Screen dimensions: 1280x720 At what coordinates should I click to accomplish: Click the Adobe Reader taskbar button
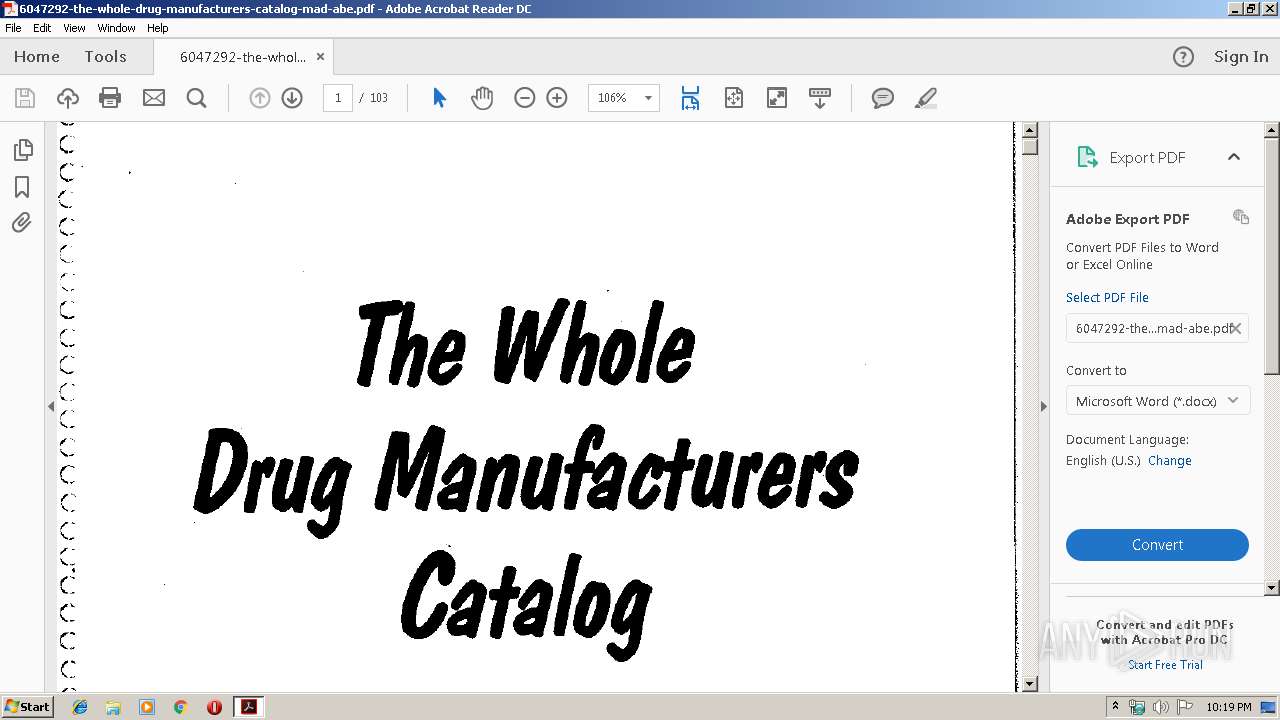point(248,707)
